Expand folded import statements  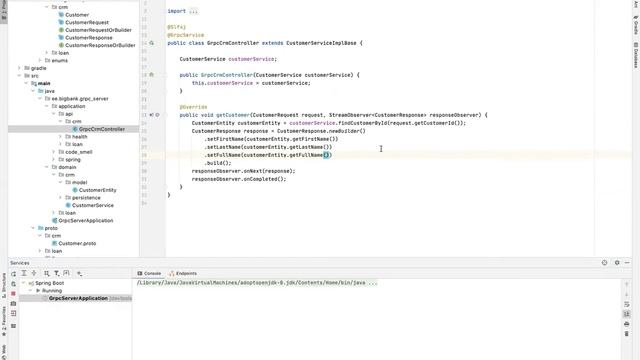[193, 11]
